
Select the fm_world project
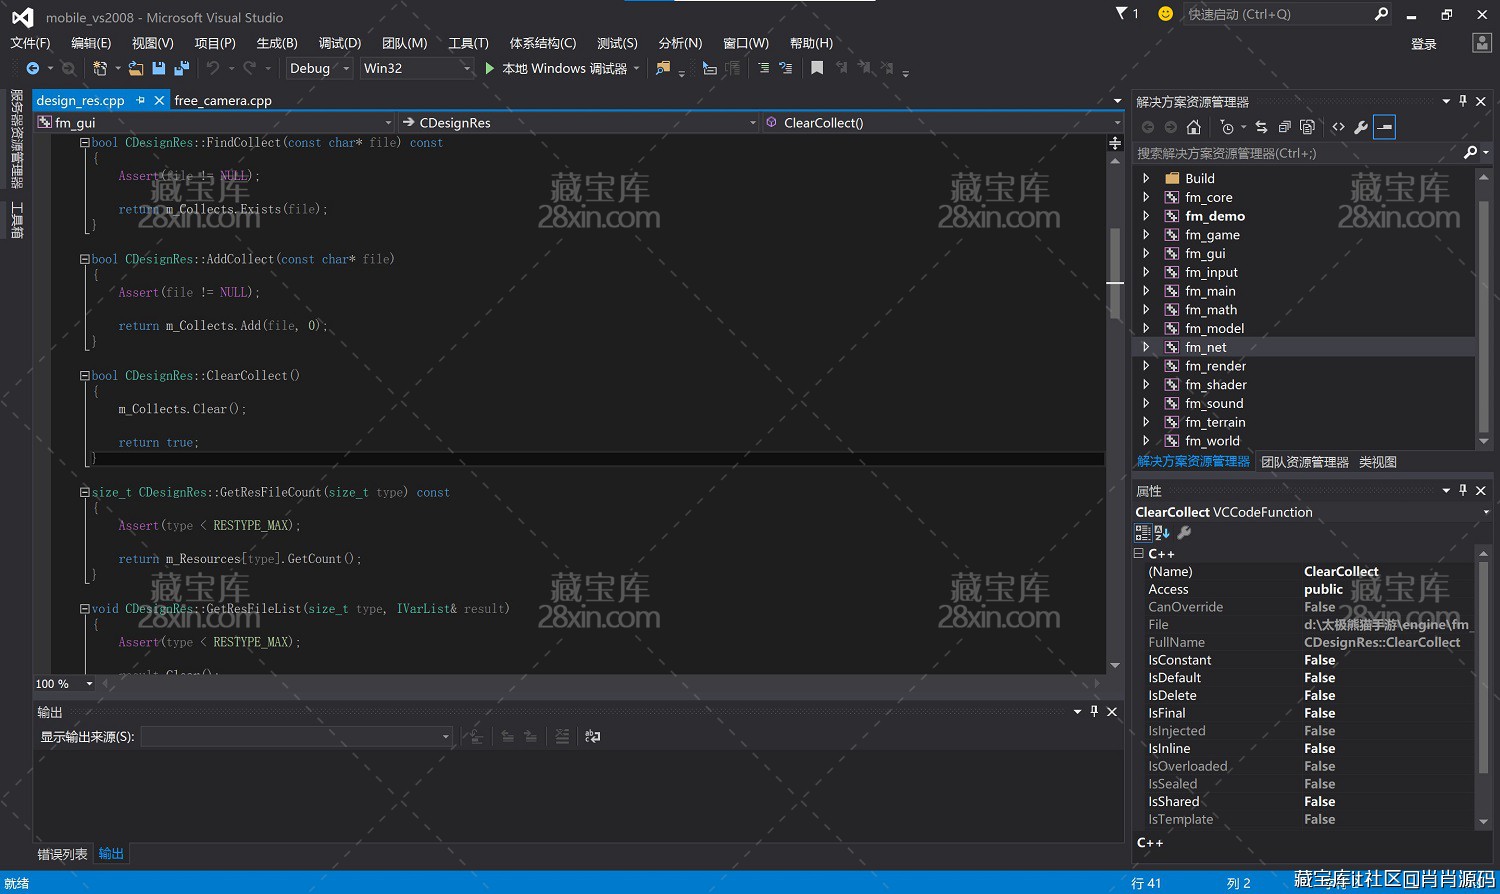click(x=1212, y=441)
